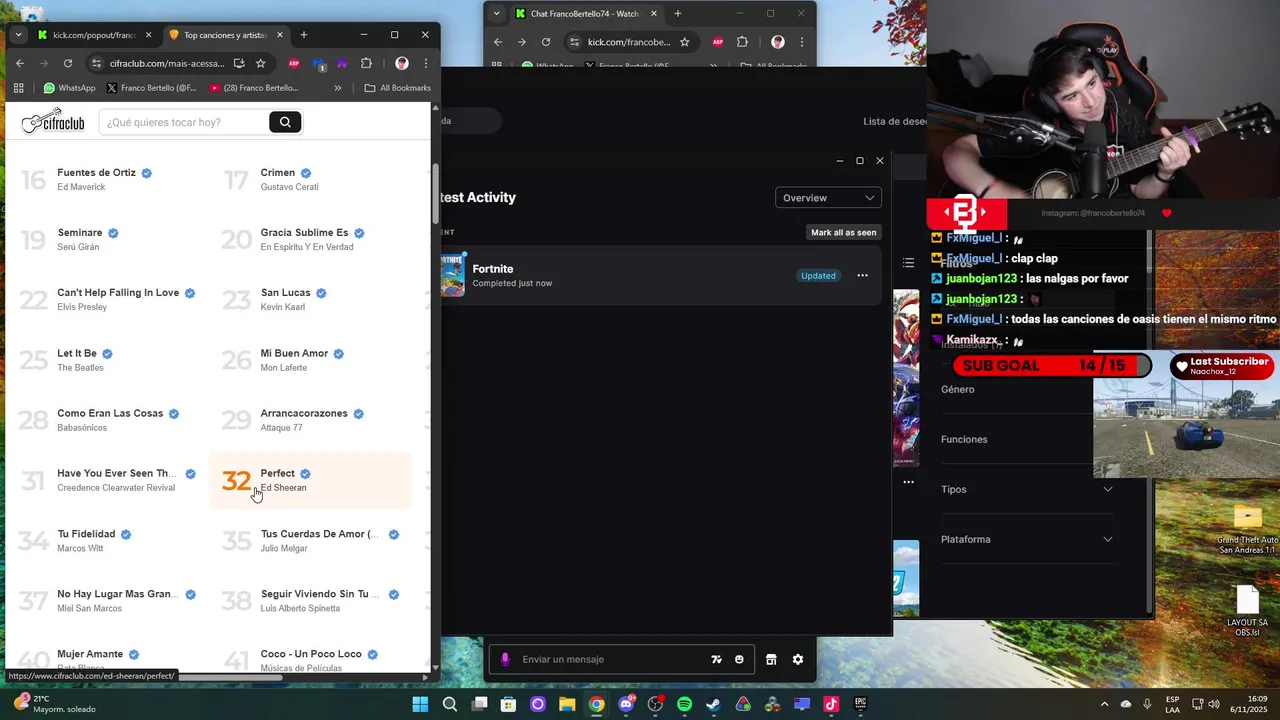The height and width of the screenshot is (720, 1280).
Task: View site information icon for cifraclub.com
Action: point(96,63)
